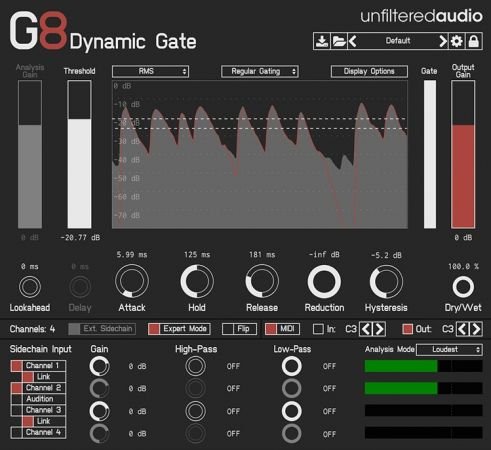Click the Release knob
This screenshot has width=491, height=450.
(x=262, y=281)
